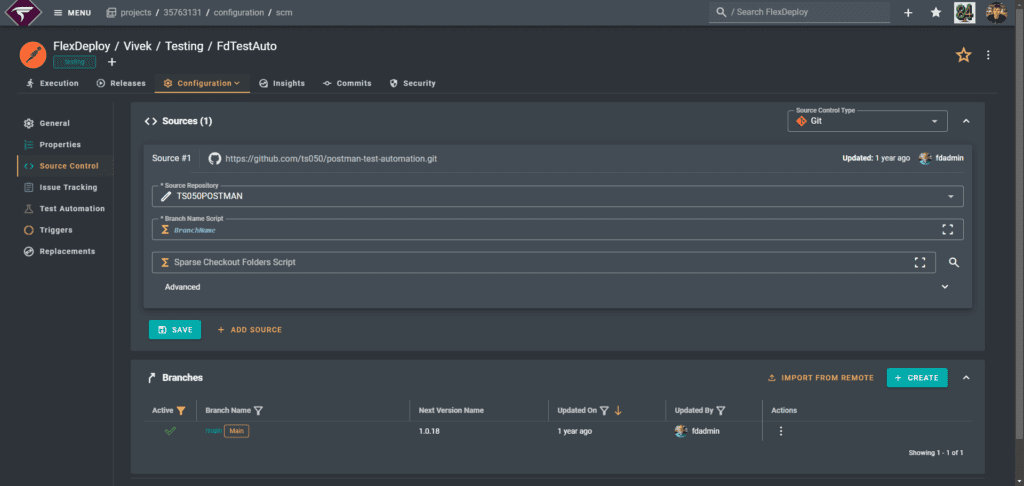This screenshot has height=486, width=1024.
Task: Open main branch row actions menu
Action: click(x=780, y=431)
